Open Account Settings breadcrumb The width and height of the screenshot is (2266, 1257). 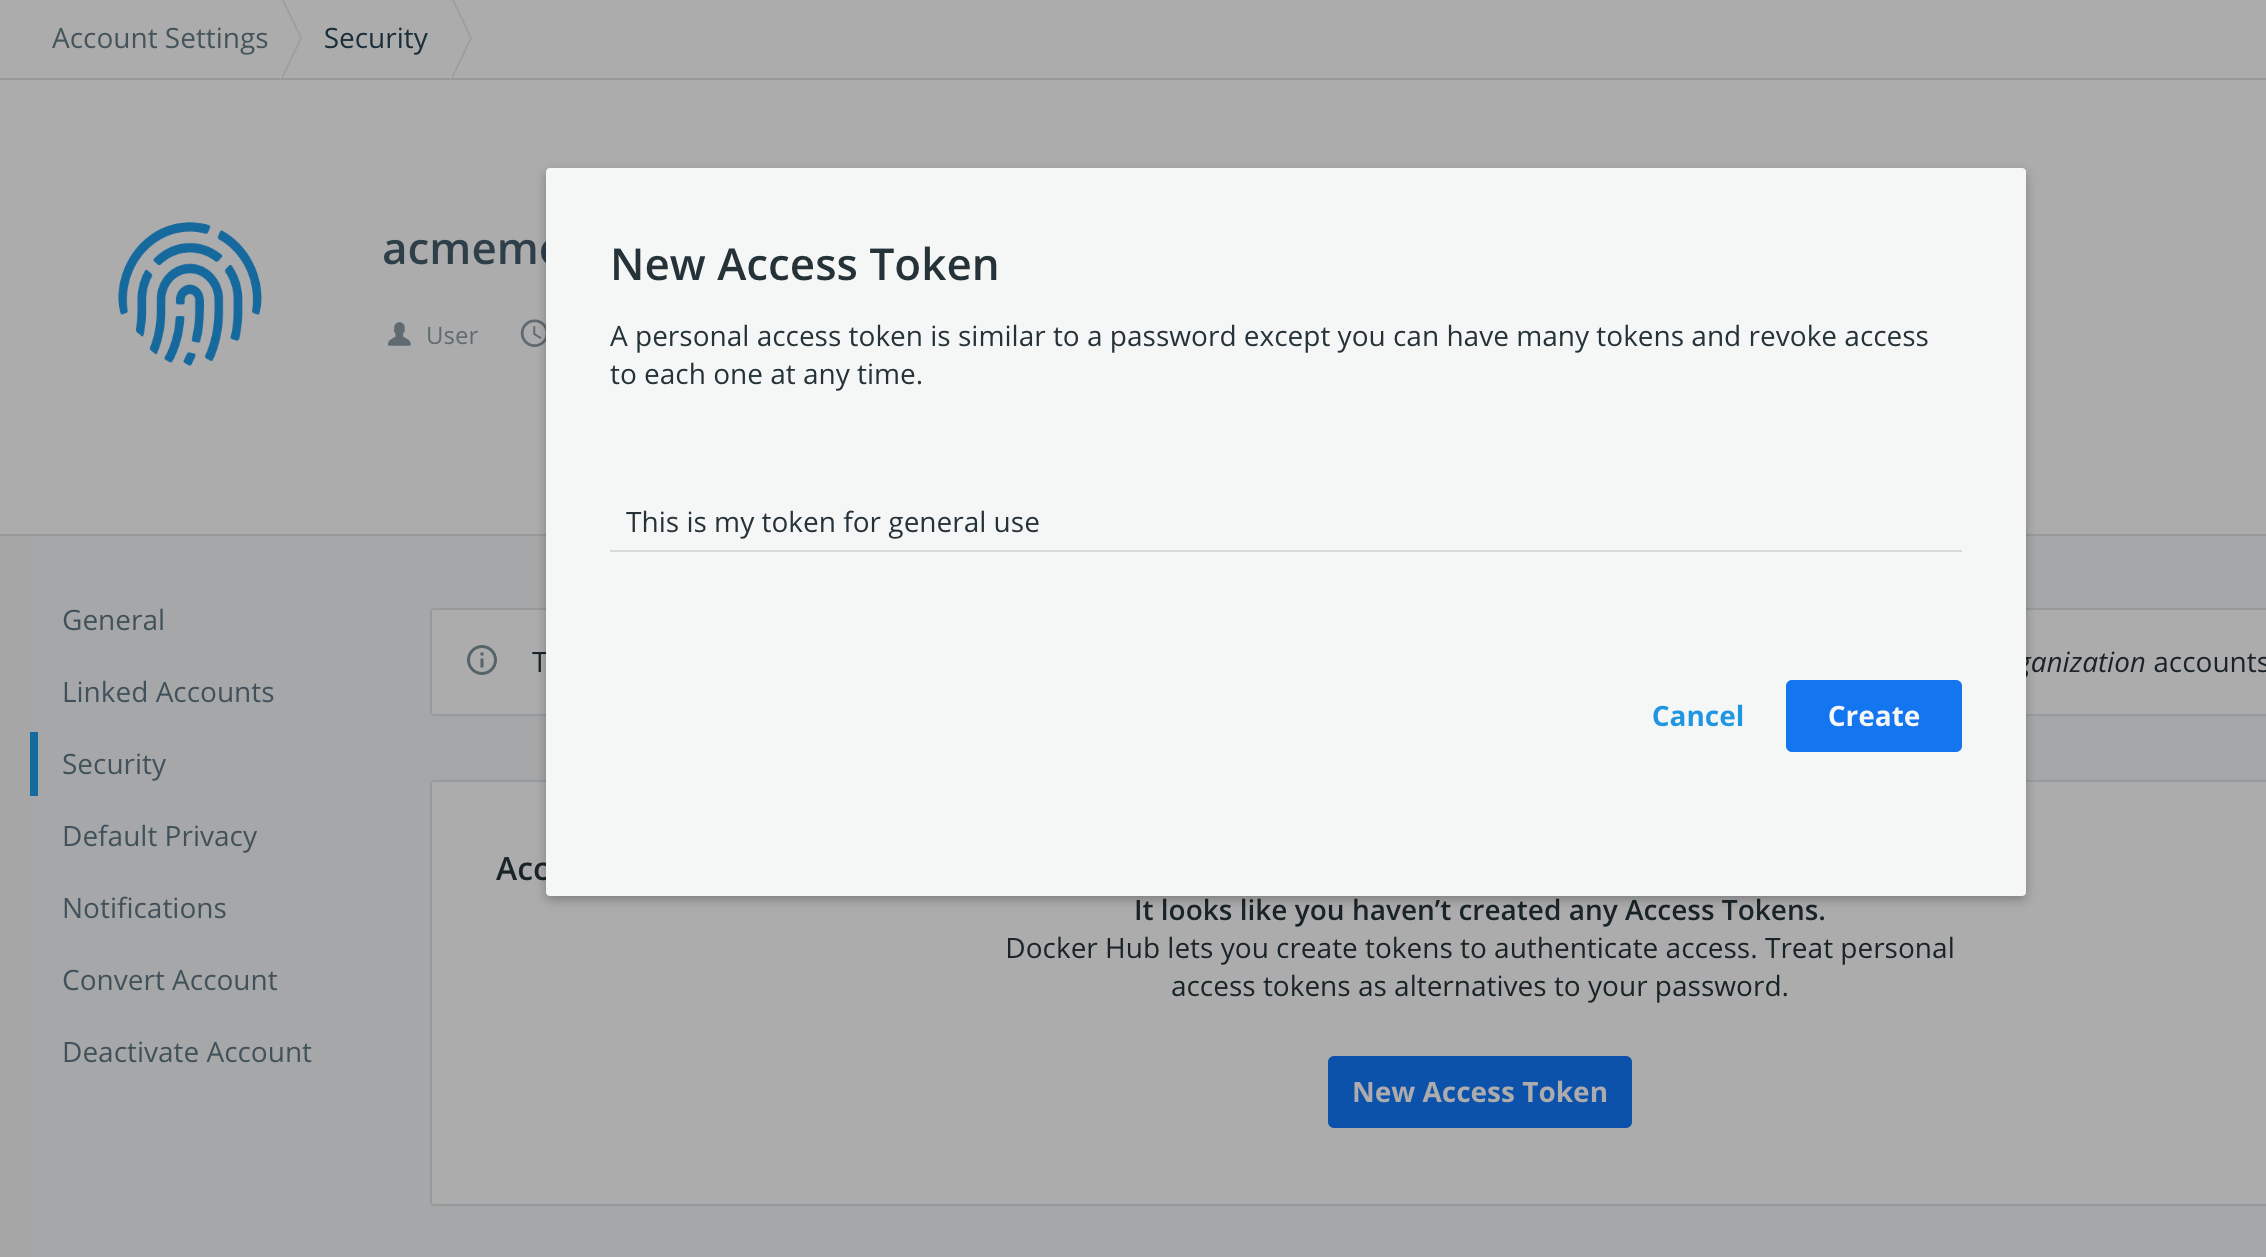click(x=160, y=38)
